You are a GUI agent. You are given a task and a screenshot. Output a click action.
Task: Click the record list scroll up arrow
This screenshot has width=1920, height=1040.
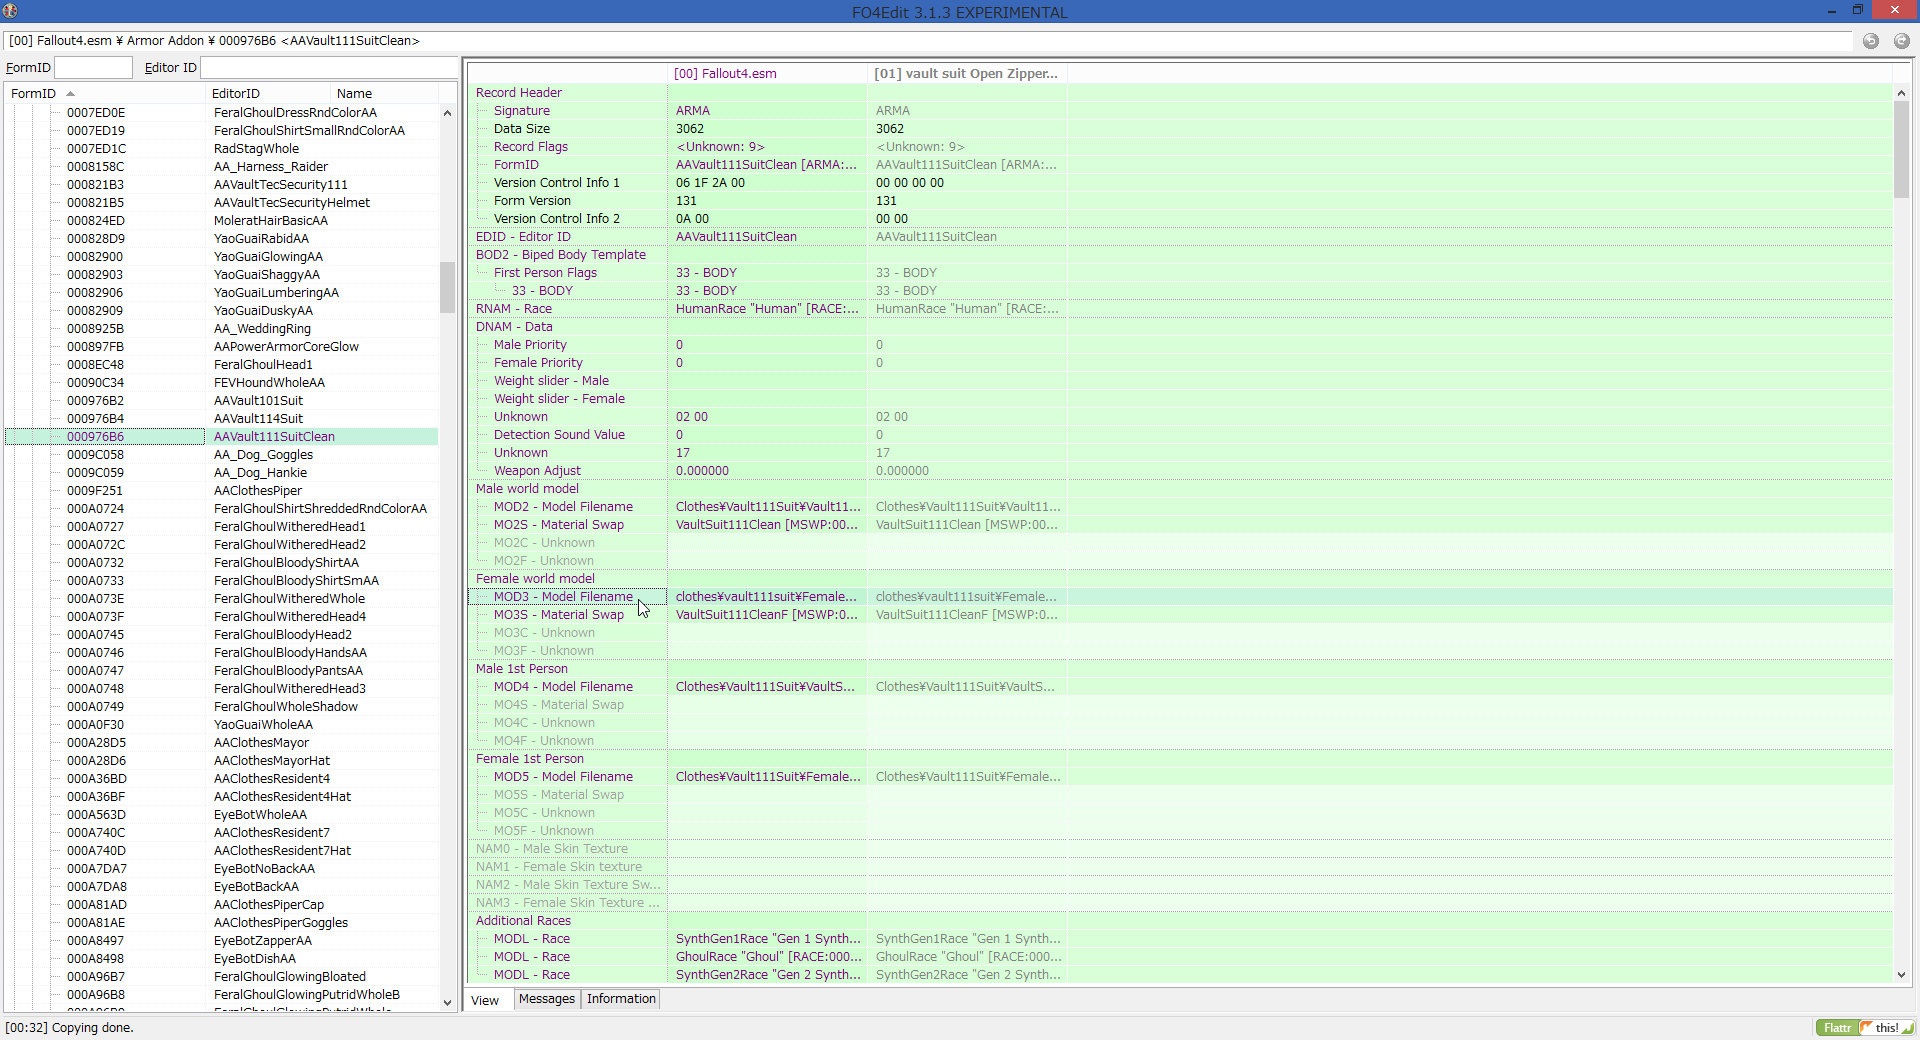[447, 113]
